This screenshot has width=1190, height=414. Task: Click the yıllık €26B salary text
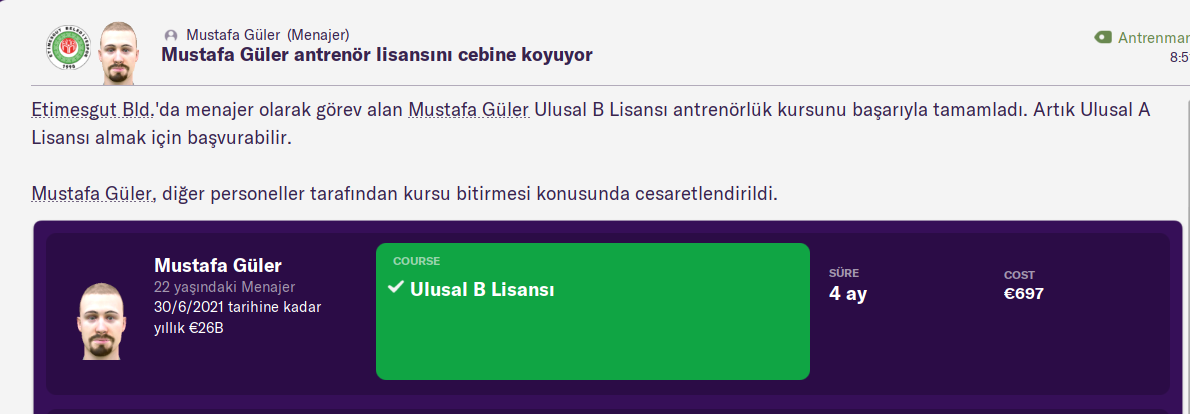pyautogui.click(x=189, y=327)
